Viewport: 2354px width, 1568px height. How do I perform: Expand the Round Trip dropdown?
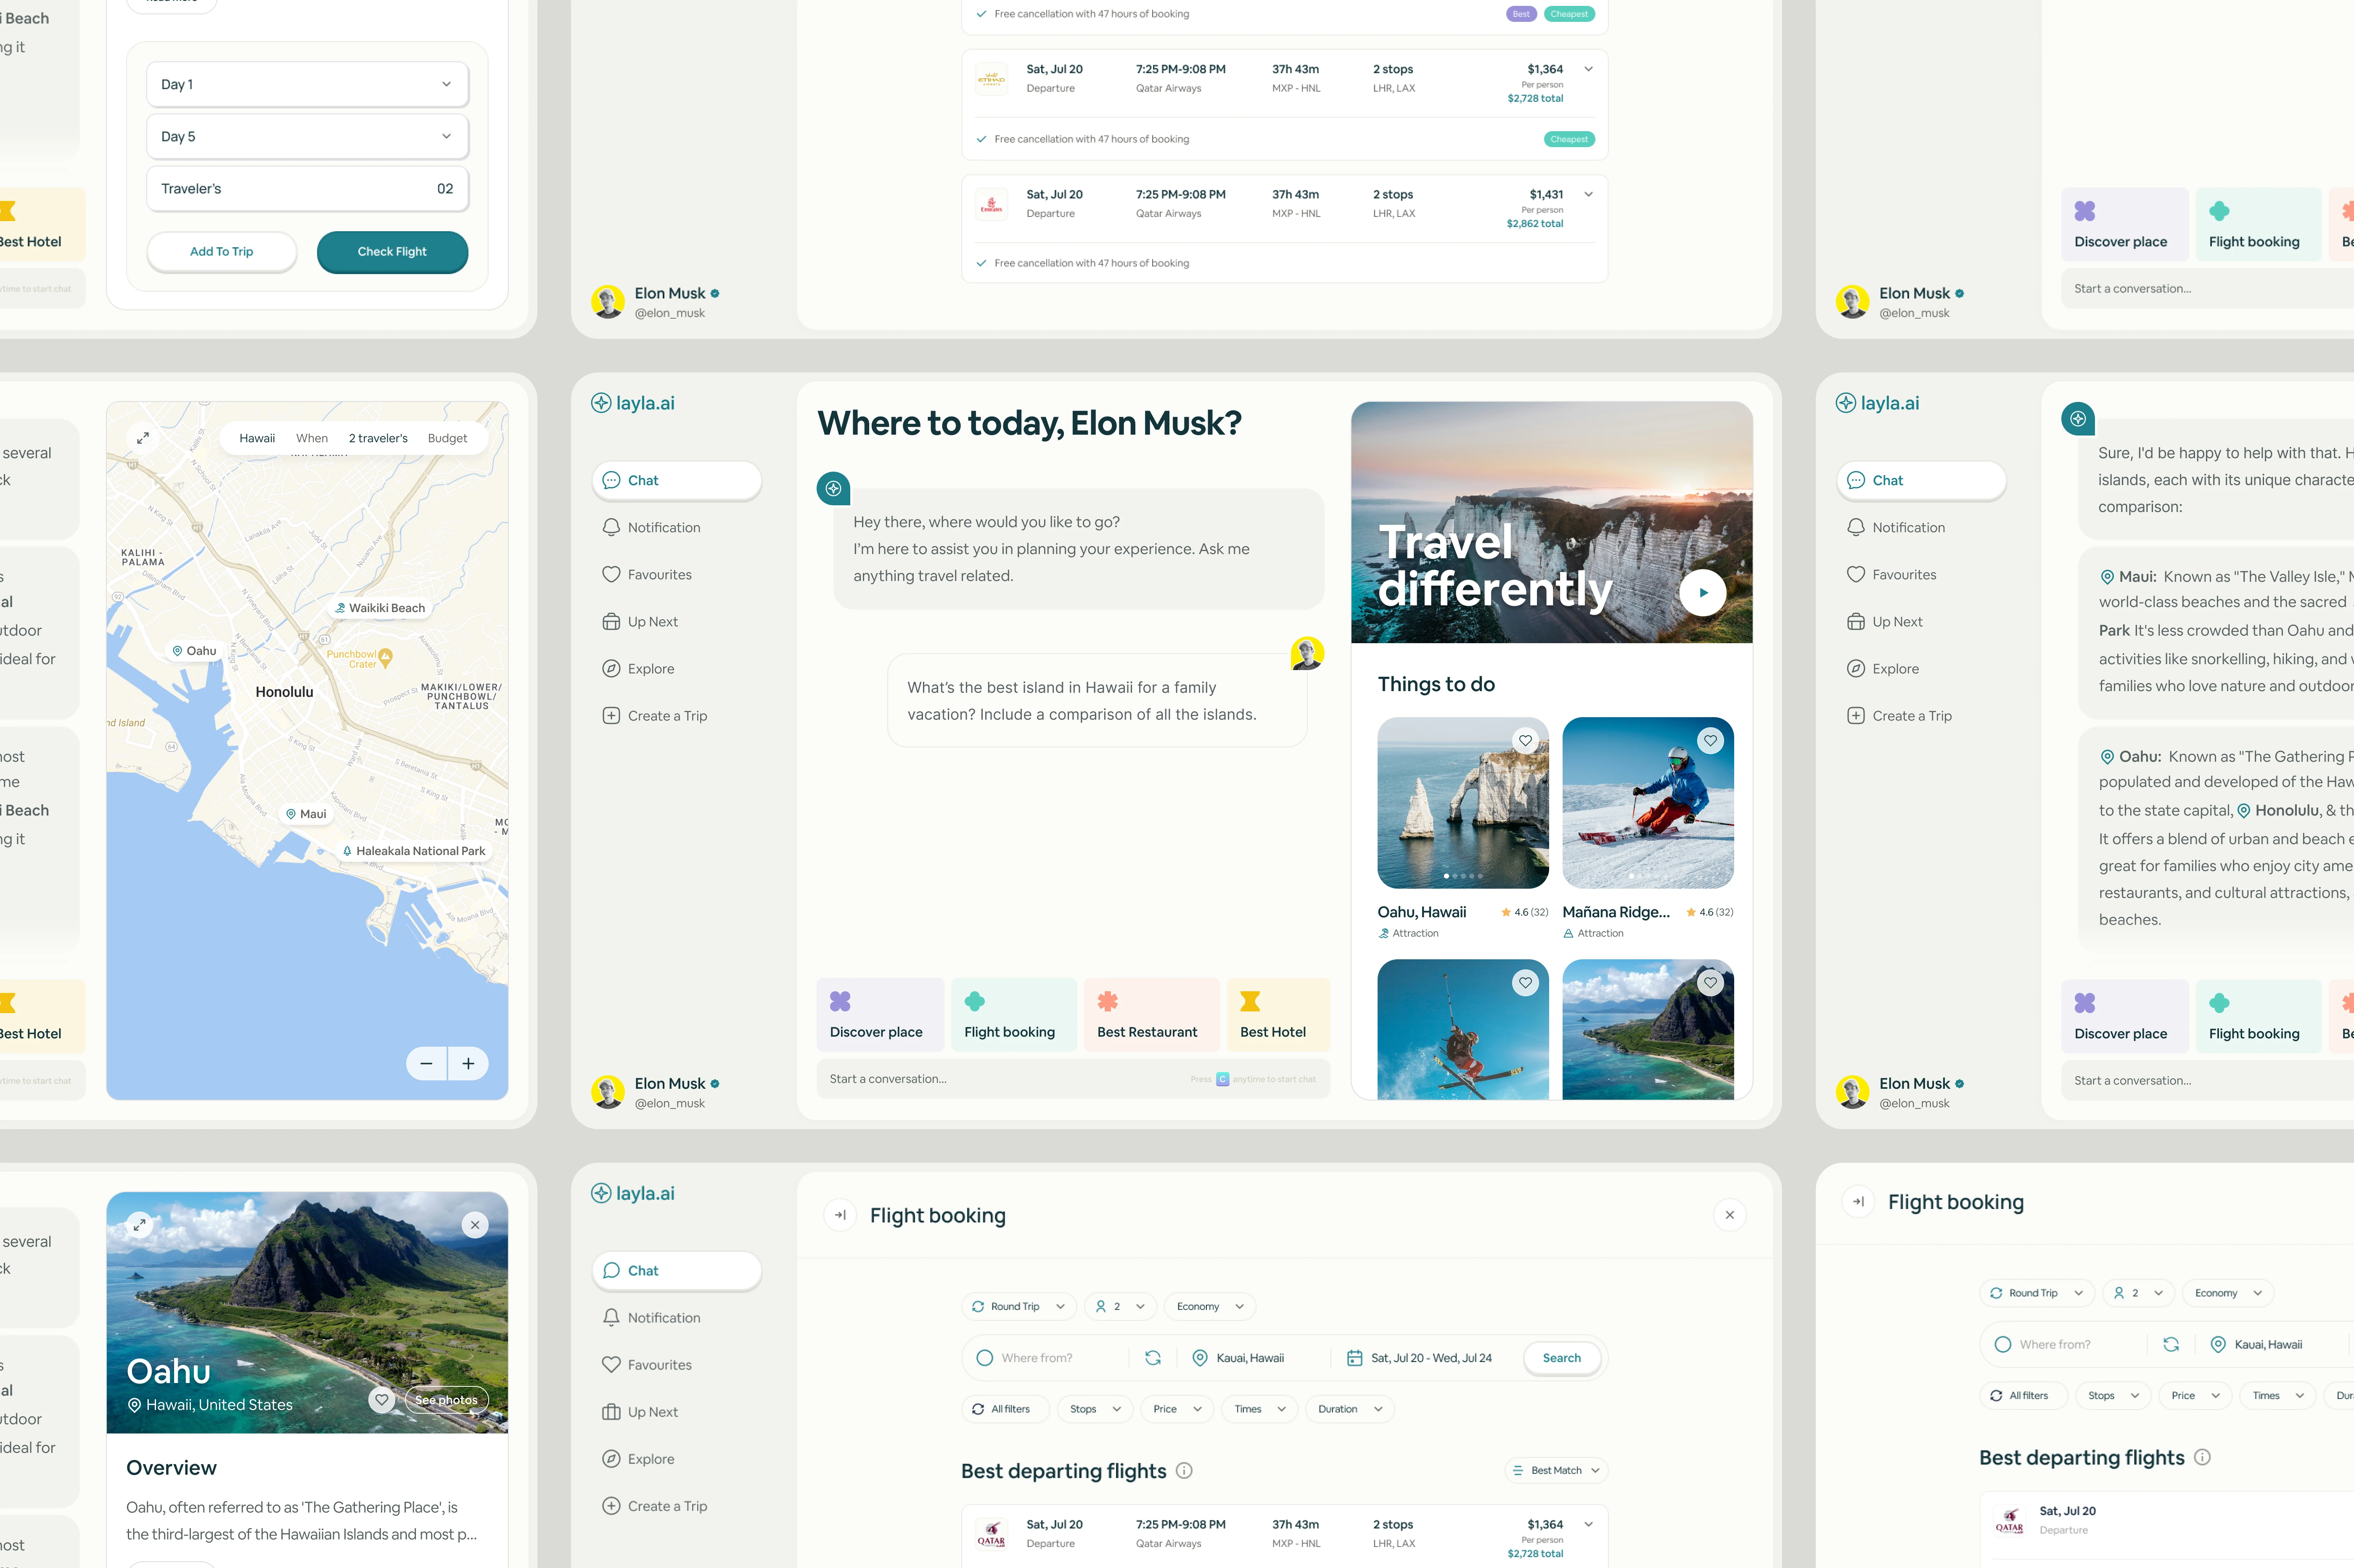[1018, 1306]
